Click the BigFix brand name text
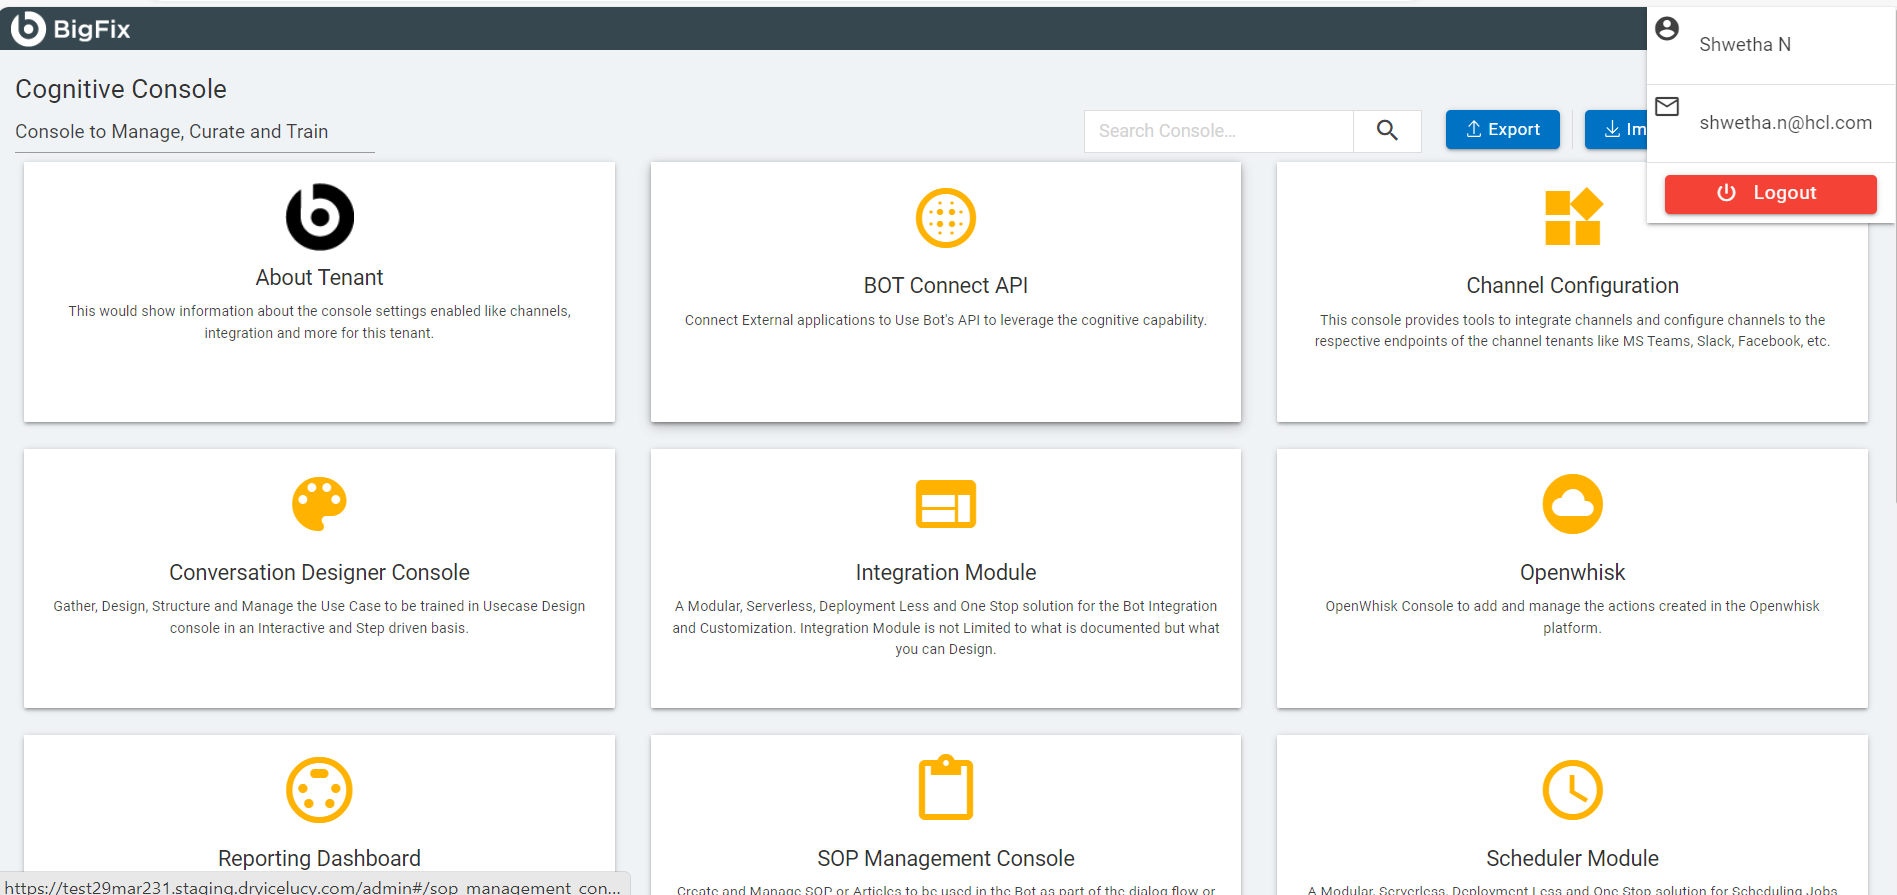 [x=92, y=29]
